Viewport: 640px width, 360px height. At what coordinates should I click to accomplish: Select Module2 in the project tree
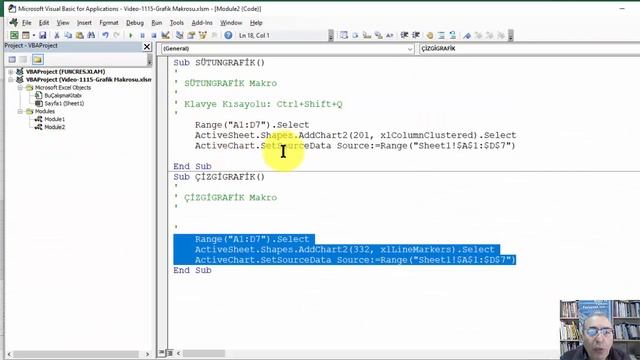[x=54, y=127]
